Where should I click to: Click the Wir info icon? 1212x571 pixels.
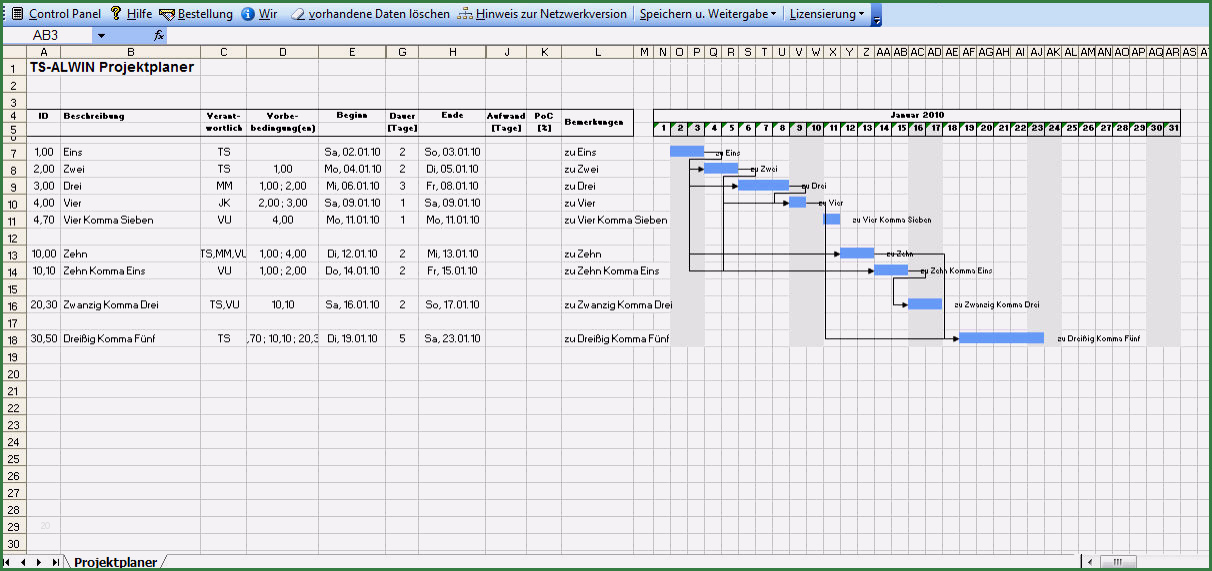click(247, 14)
